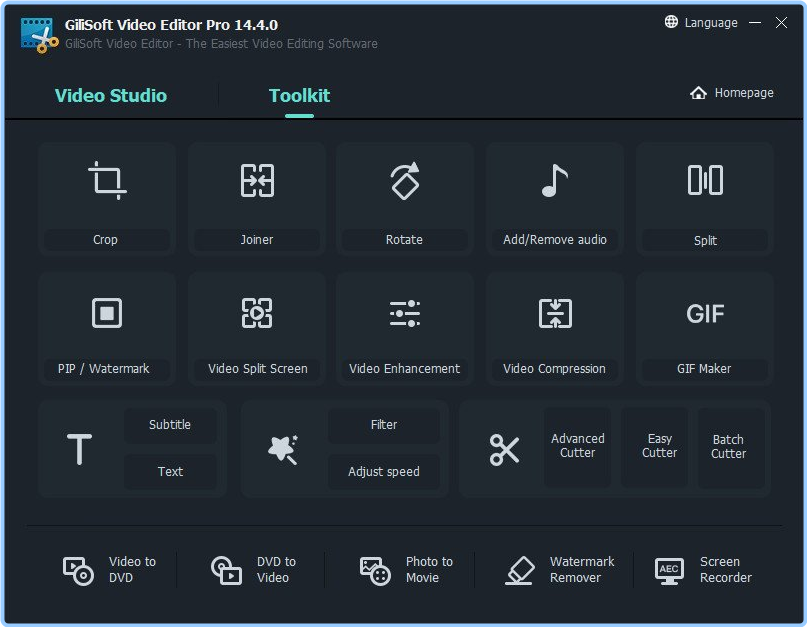807x627 pixels.
Task: Click the Video Enhancement label
Action: pos(405,369)
